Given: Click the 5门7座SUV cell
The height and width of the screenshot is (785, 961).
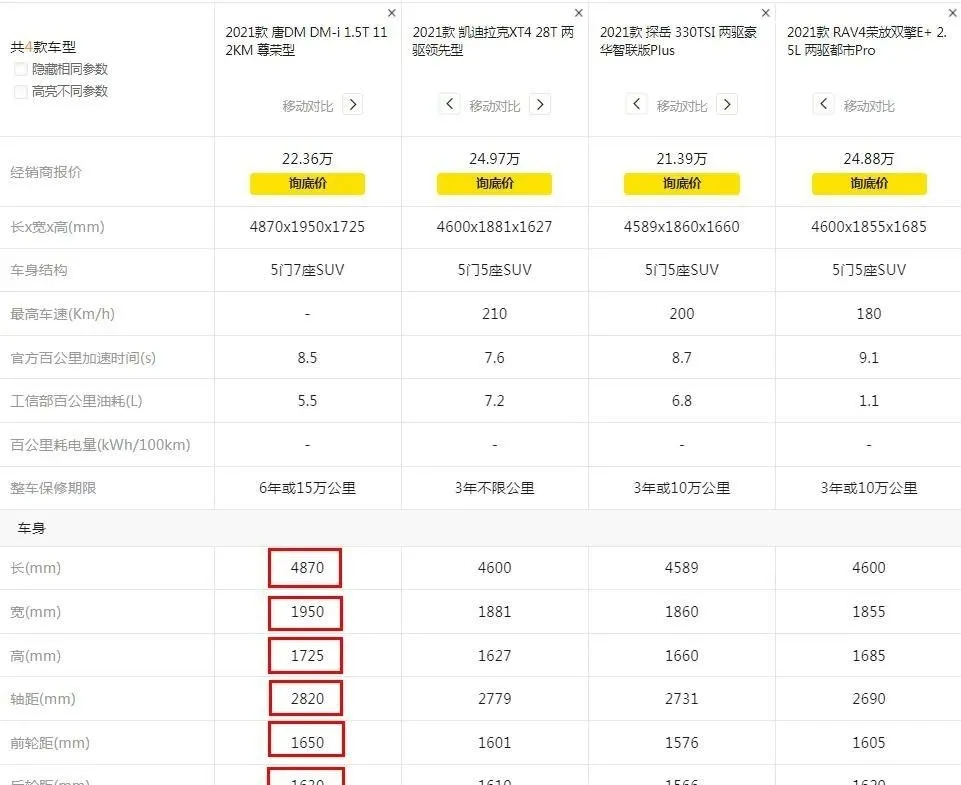Looking at the screenshot, I should (307, 270).
